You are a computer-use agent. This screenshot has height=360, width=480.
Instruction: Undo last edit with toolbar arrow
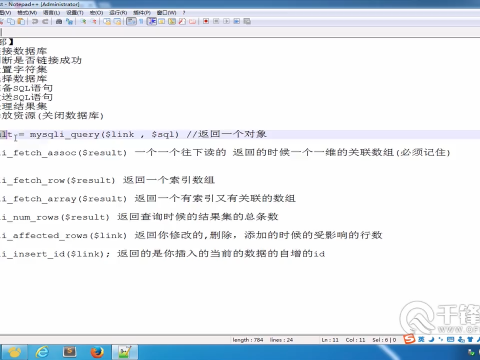click(35, 21)
